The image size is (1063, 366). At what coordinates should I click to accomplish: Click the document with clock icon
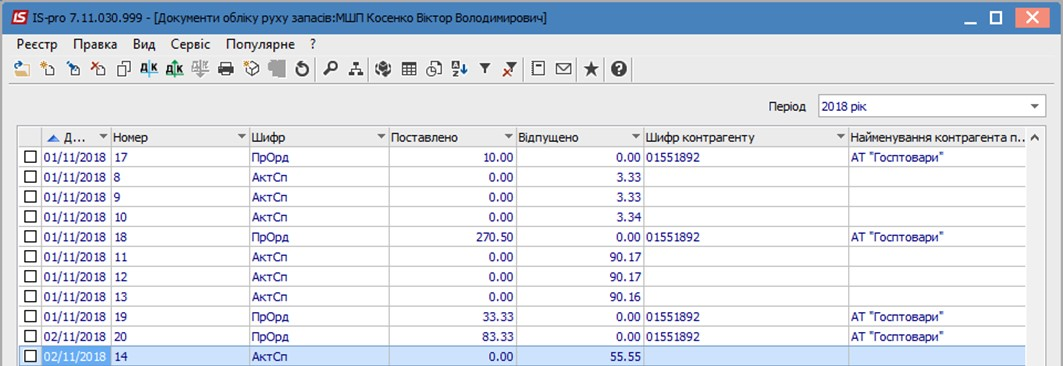(434, 68)
